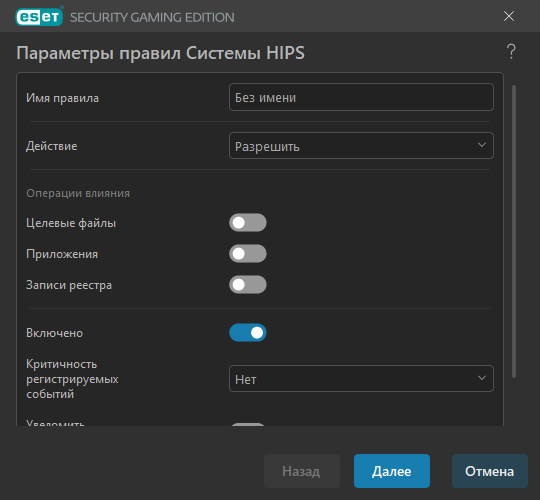The image size is (540, 500).
Task: Click the SECURITY GAMING EDITION title text
Action: point(152,17)
